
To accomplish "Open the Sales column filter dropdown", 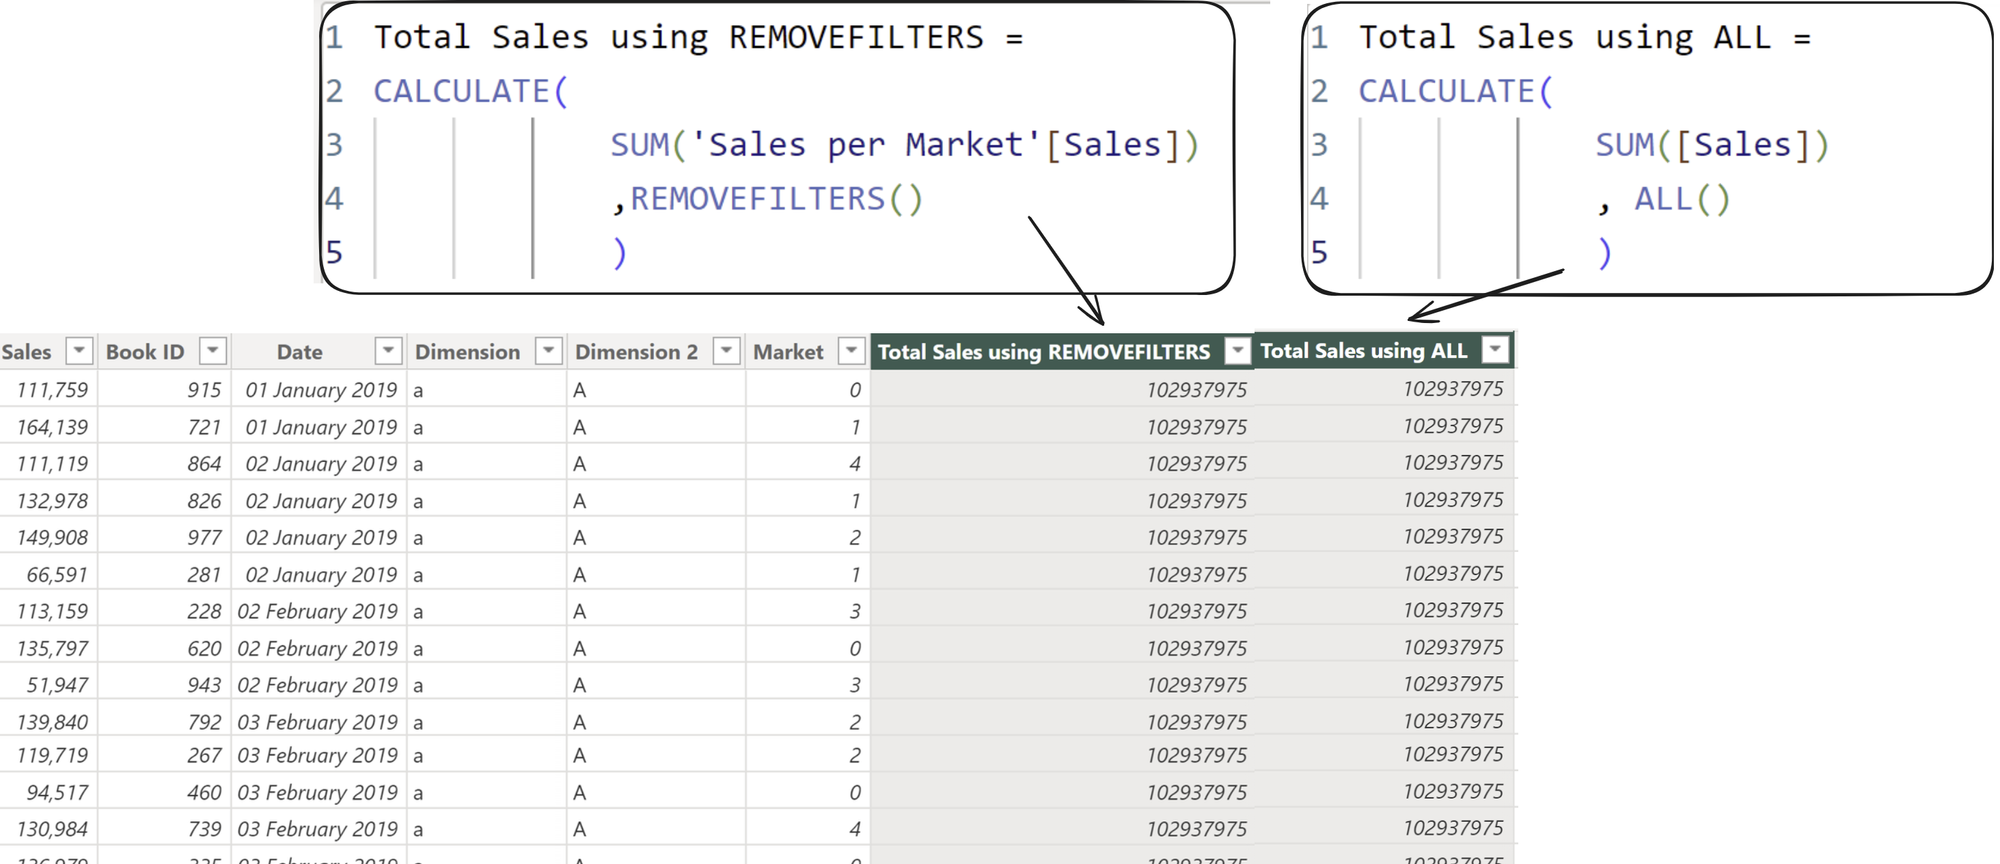I will pyautogui.click(x=78, y=351).
